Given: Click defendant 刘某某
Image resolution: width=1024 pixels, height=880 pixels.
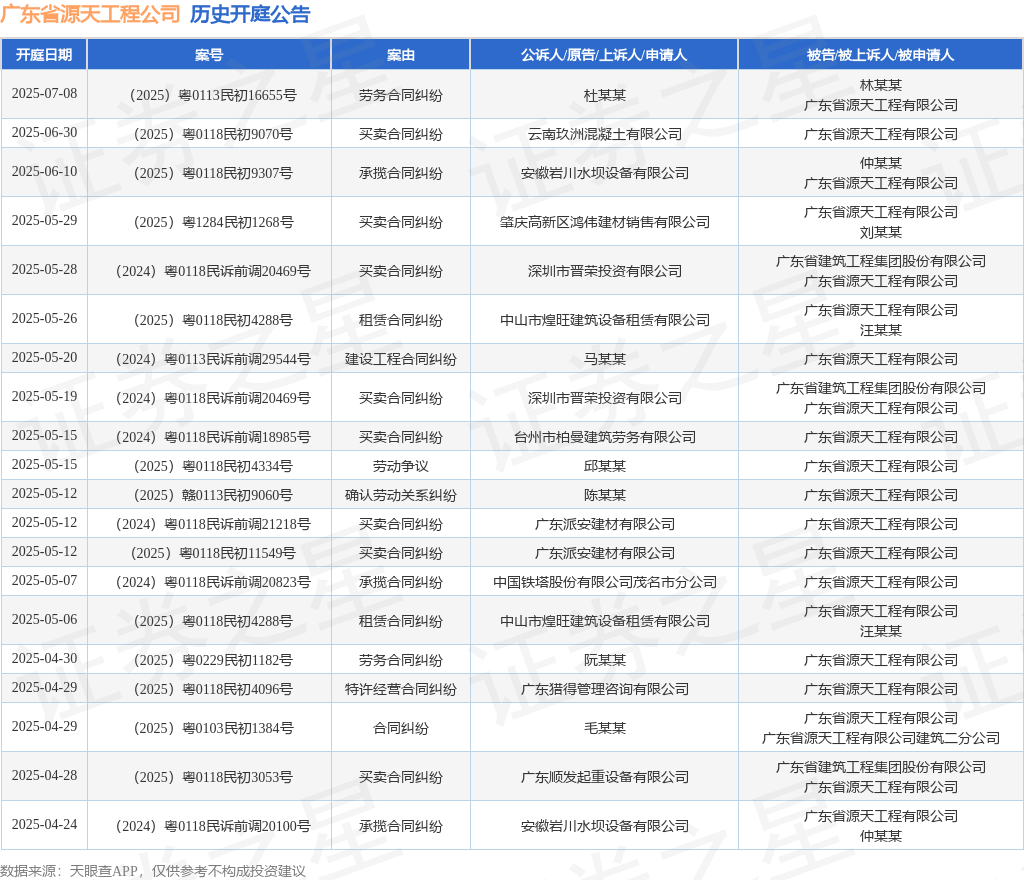Looking at the screenshot, I should [x=881, y=232].
